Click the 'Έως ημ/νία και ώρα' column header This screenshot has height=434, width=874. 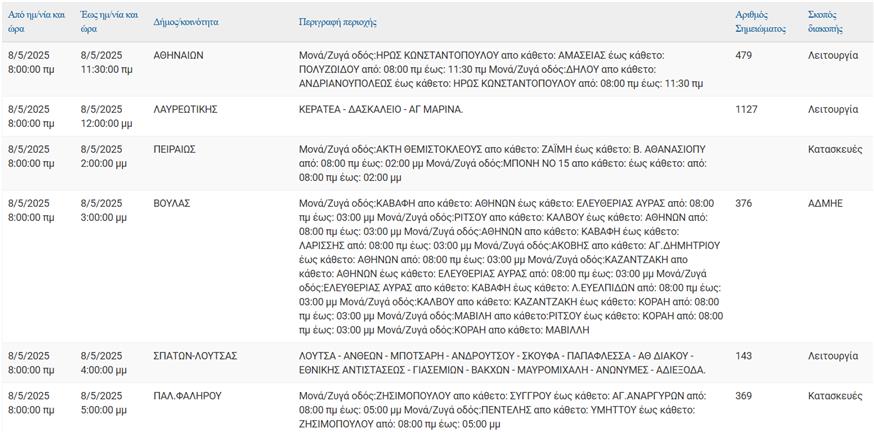[103, 21]
